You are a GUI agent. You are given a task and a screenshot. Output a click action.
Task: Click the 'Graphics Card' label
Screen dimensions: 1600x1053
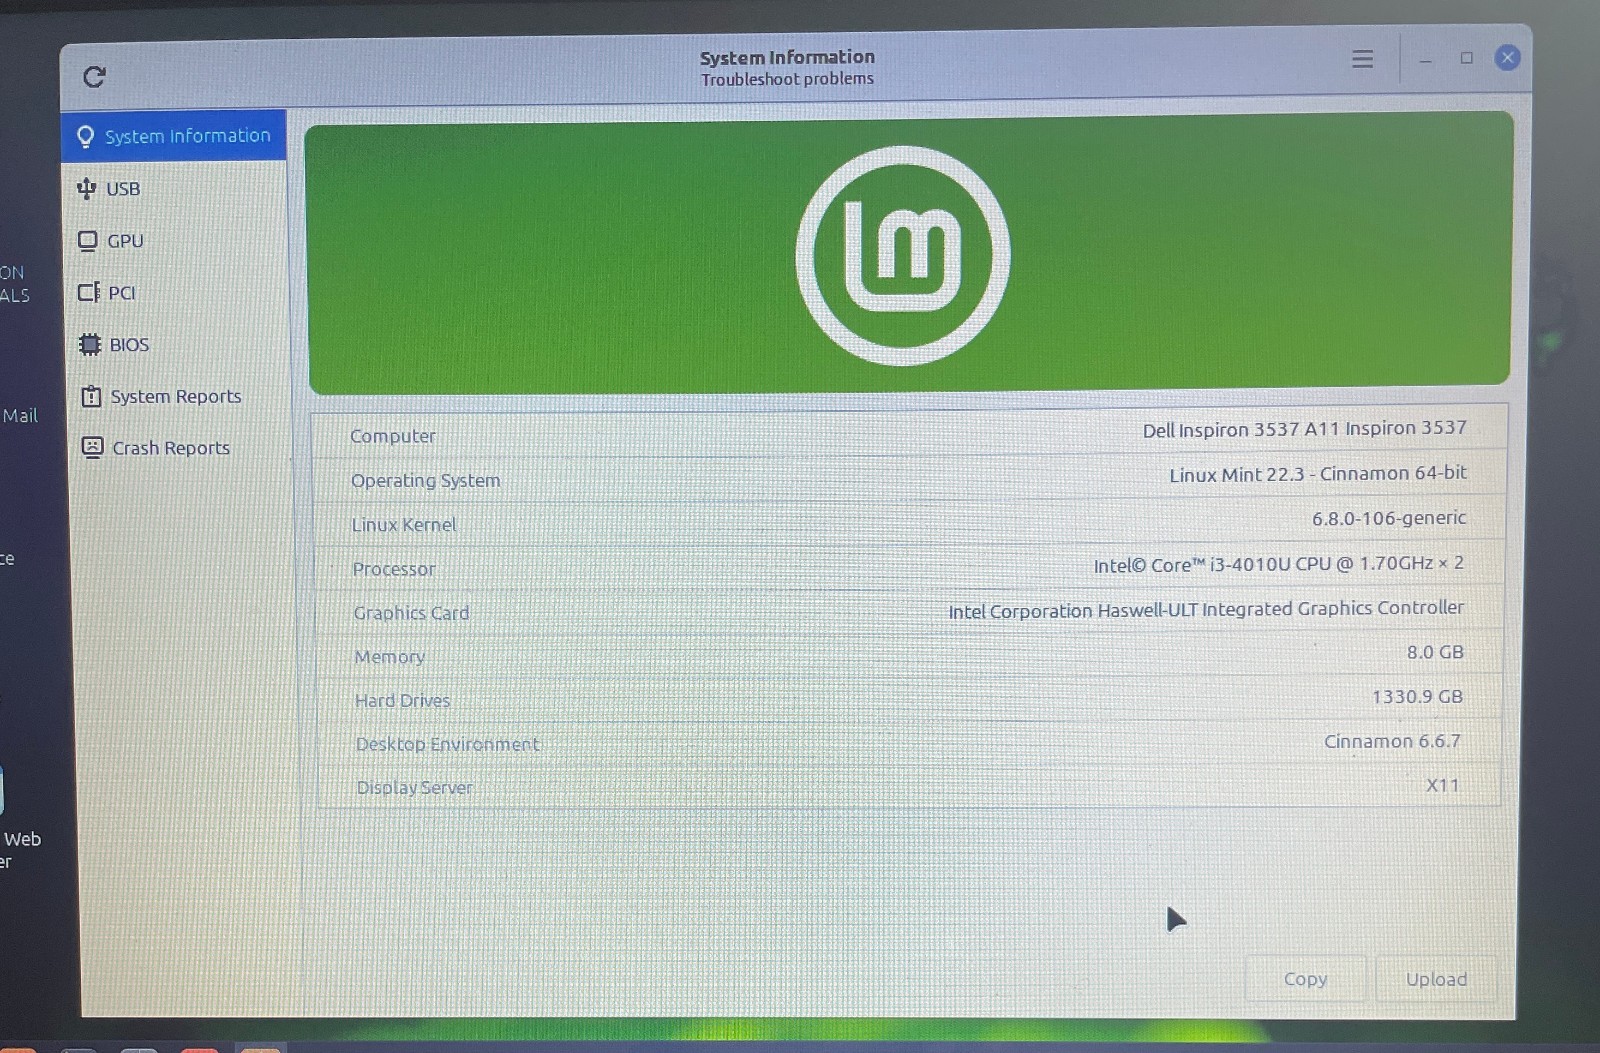pyautogui.click(x=411, y=613)
